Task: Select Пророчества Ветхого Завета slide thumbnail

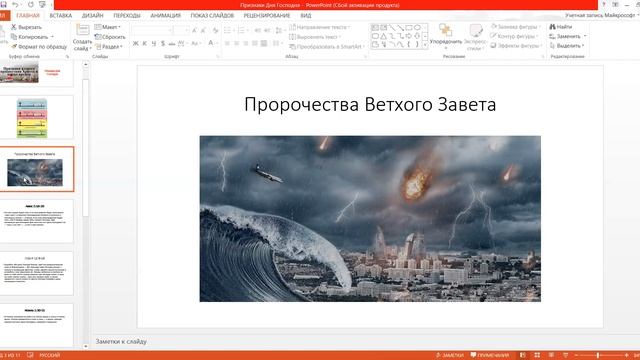Action: tap(36, 169)
